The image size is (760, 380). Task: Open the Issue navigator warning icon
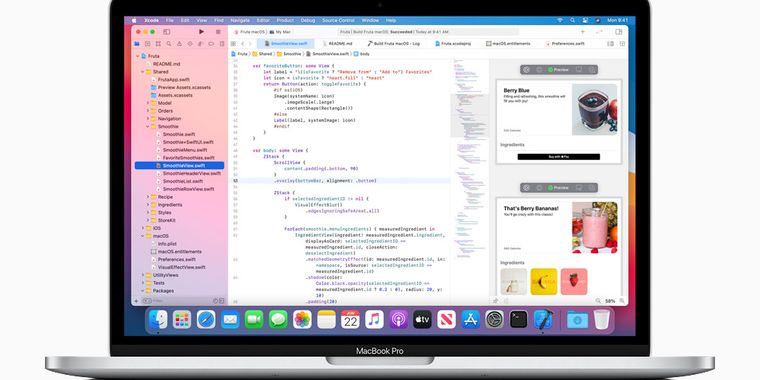[x=179, y=44]
